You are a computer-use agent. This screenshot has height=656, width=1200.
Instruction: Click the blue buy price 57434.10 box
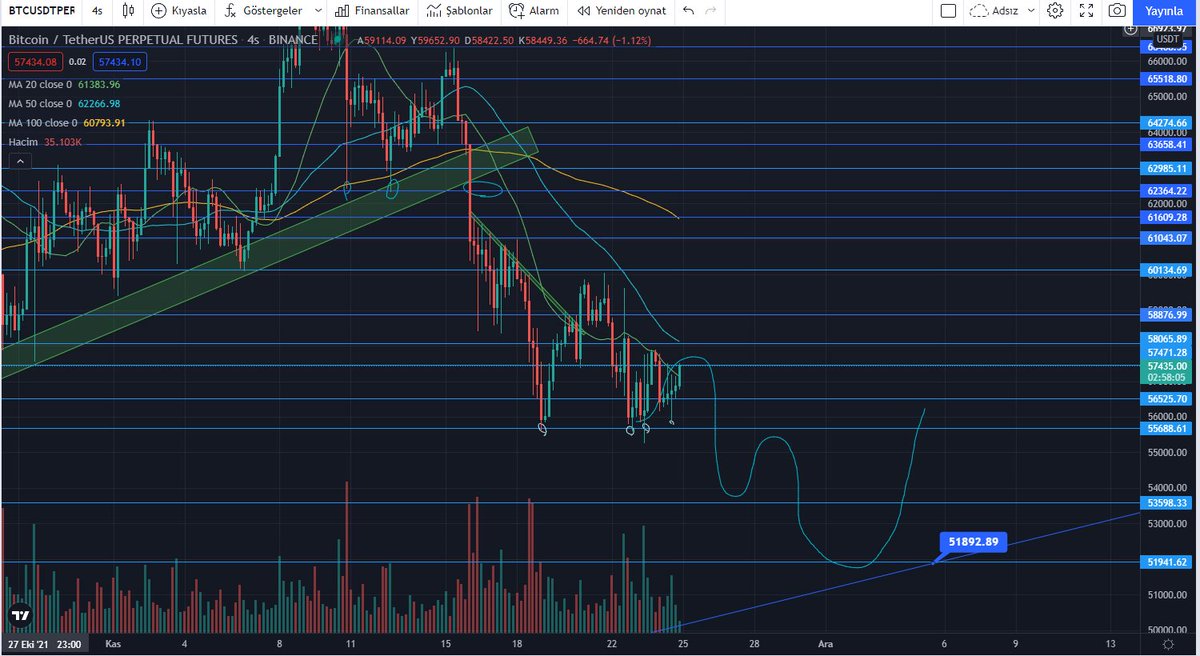pos(119,62)
